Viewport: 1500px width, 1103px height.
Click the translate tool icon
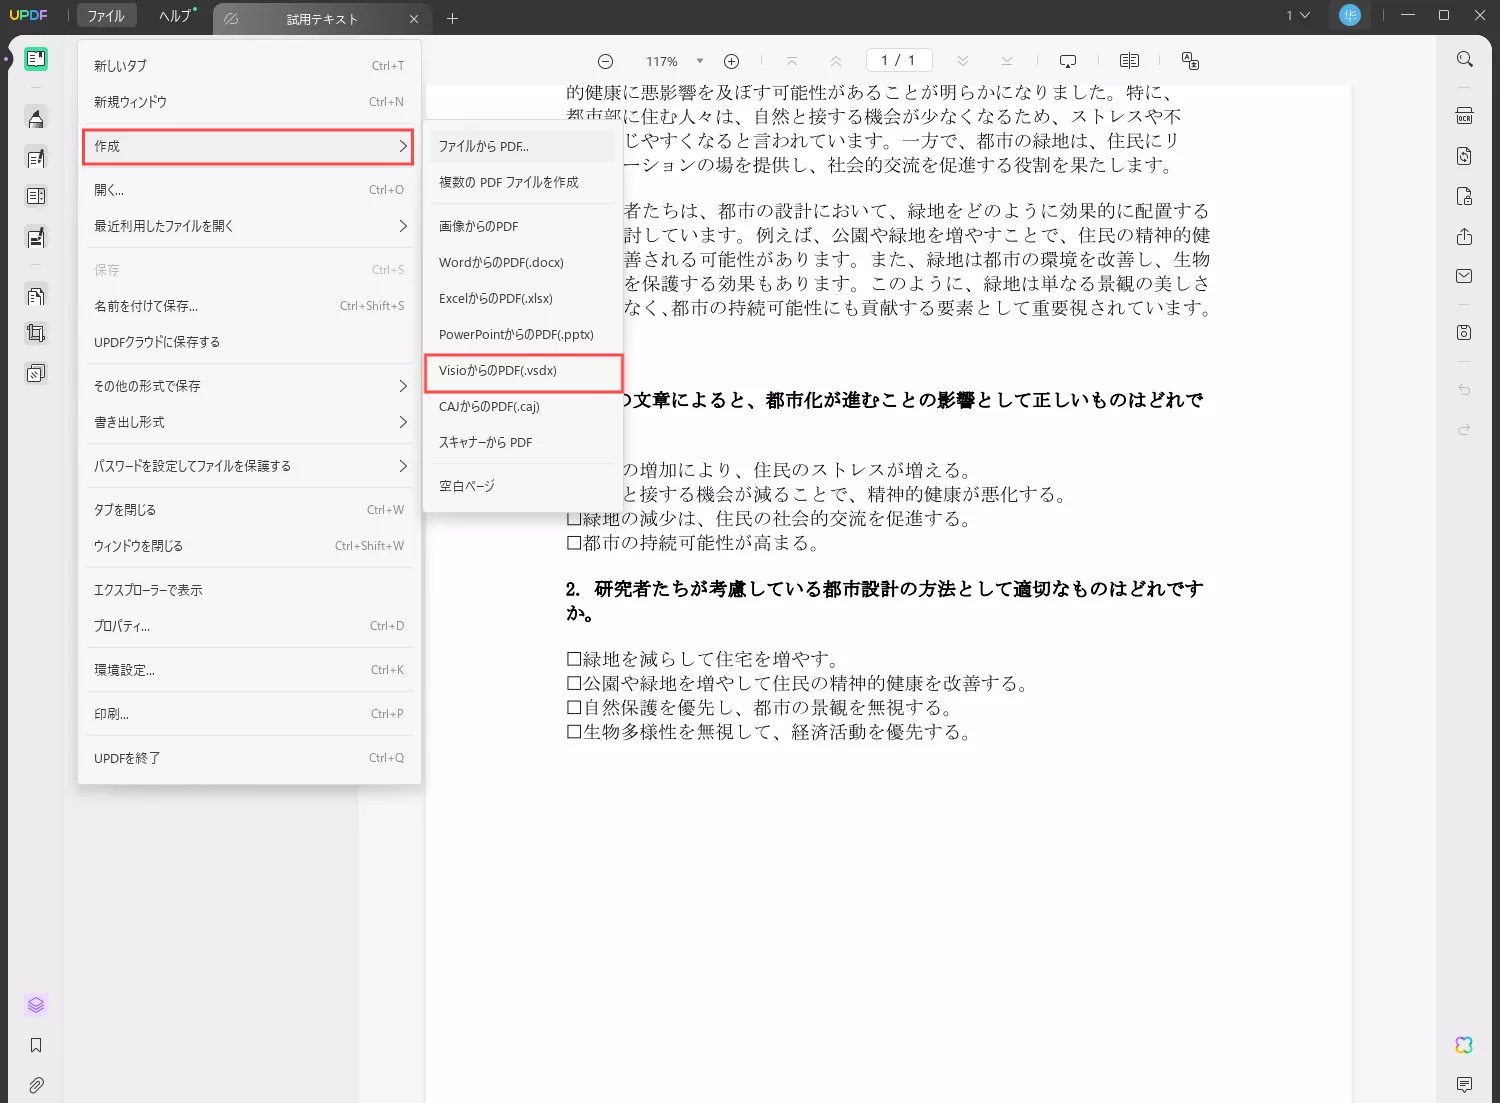1190,61
